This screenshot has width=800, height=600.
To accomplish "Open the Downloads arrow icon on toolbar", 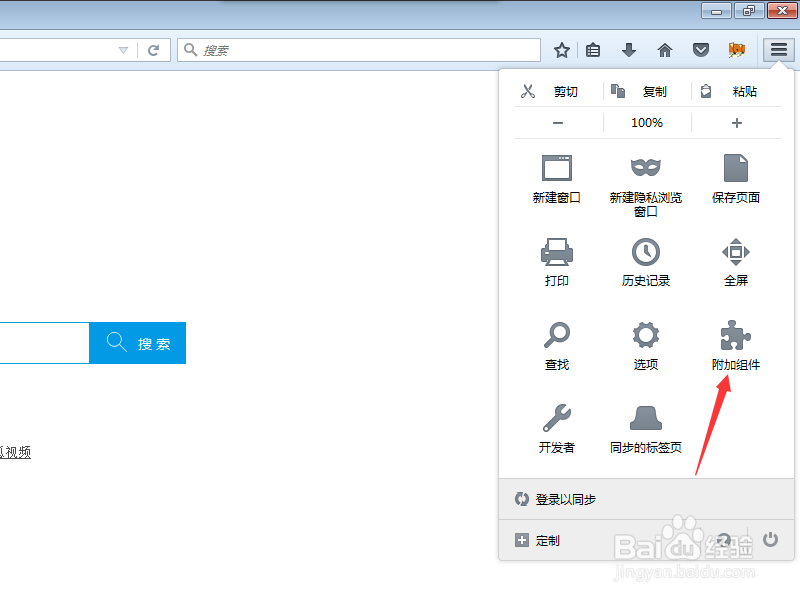I will [x=629, y=49].
